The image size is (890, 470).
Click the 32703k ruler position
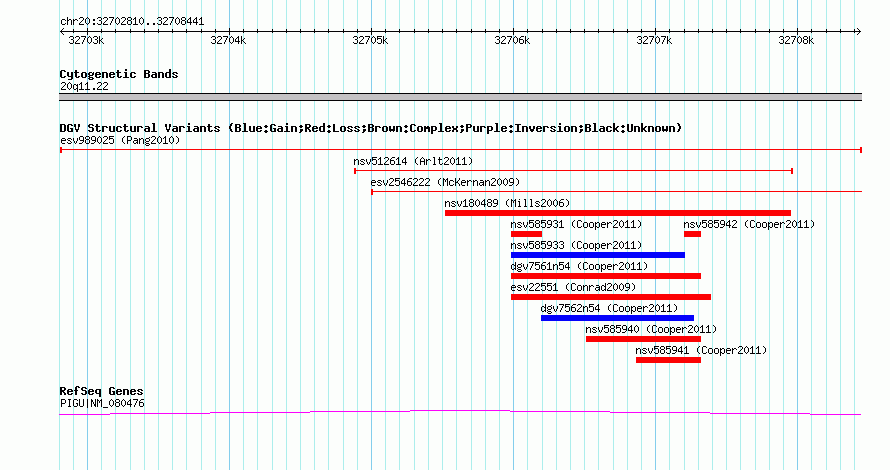(x=86, y=40)
